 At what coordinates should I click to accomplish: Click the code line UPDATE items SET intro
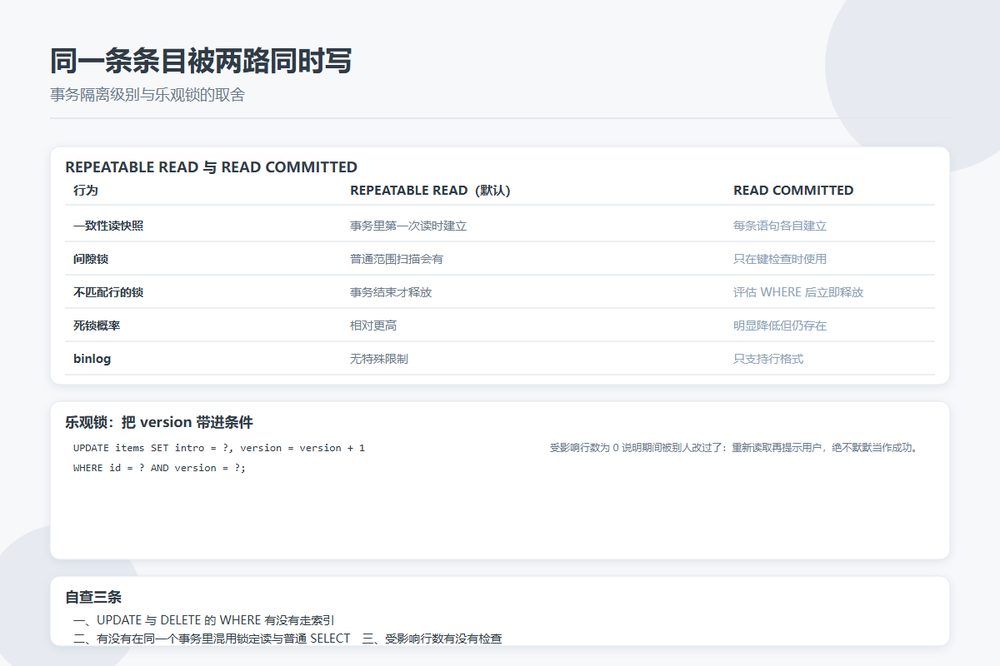(x=219, y=448)
